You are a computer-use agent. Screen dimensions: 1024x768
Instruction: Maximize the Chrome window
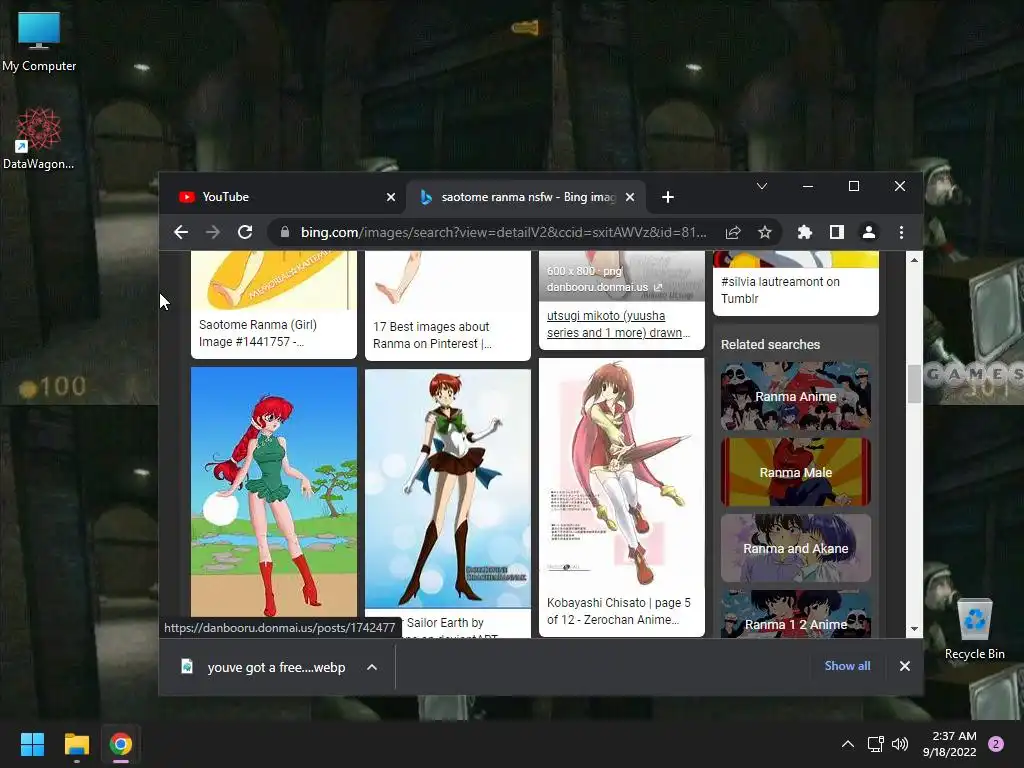point(854,186)
